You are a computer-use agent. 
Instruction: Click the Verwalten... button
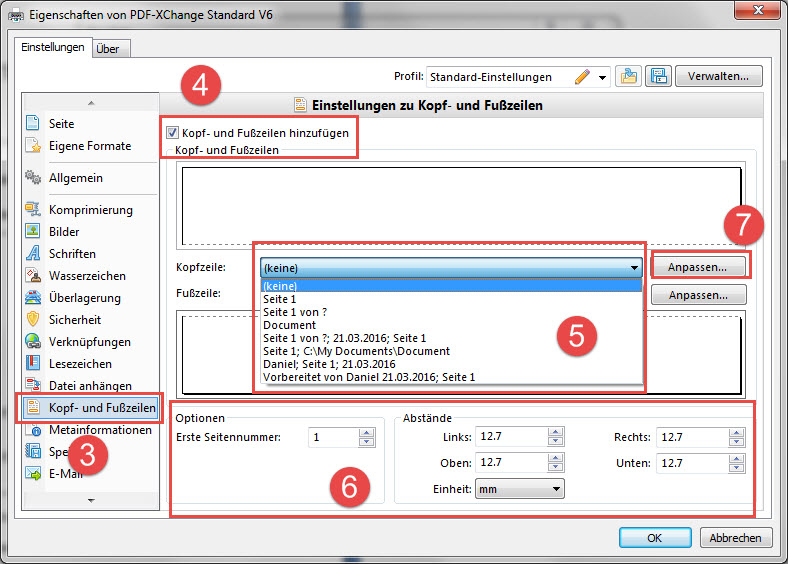pyautogui.click(x=719, y=76)
